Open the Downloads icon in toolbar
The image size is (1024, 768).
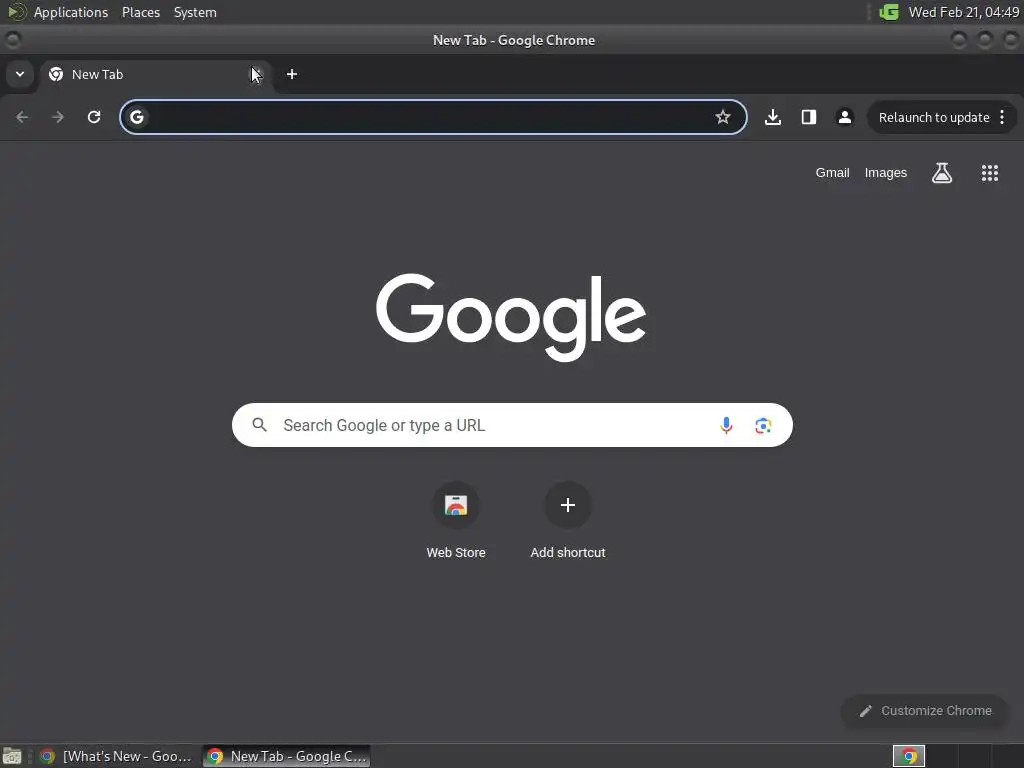(x=773, y=117)
